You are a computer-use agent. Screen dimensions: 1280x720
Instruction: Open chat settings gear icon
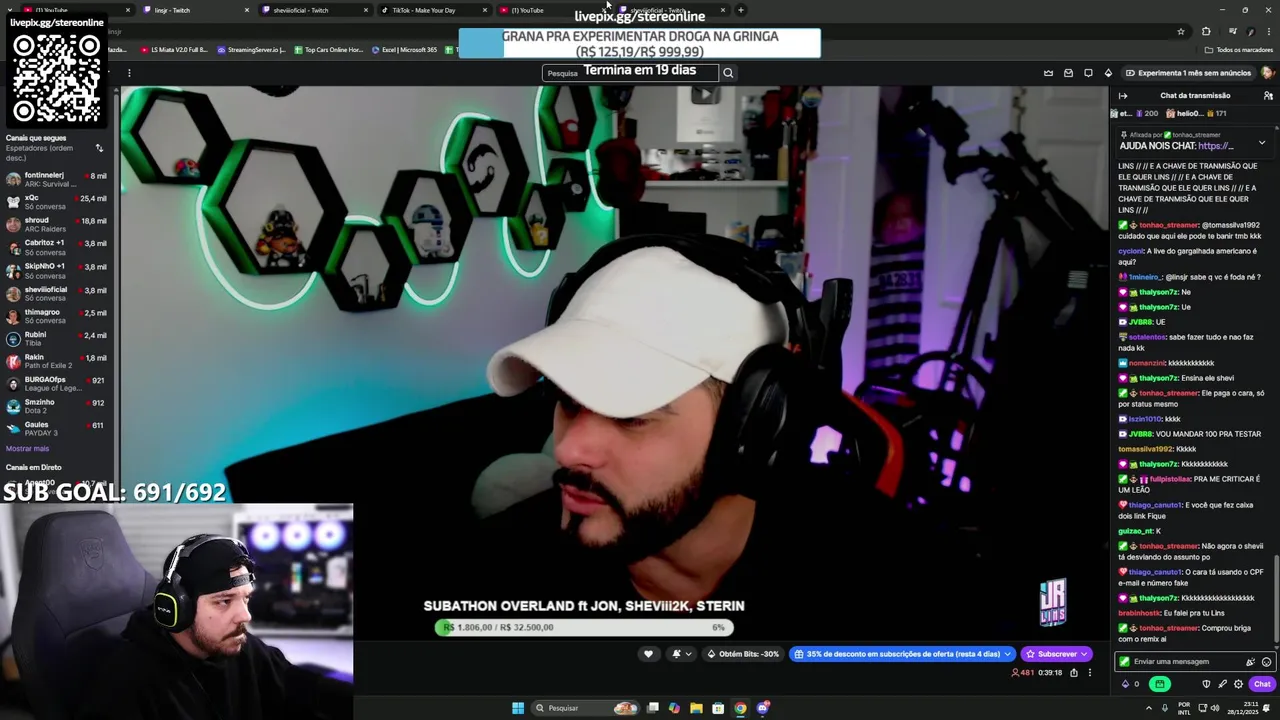point(1238,684)
